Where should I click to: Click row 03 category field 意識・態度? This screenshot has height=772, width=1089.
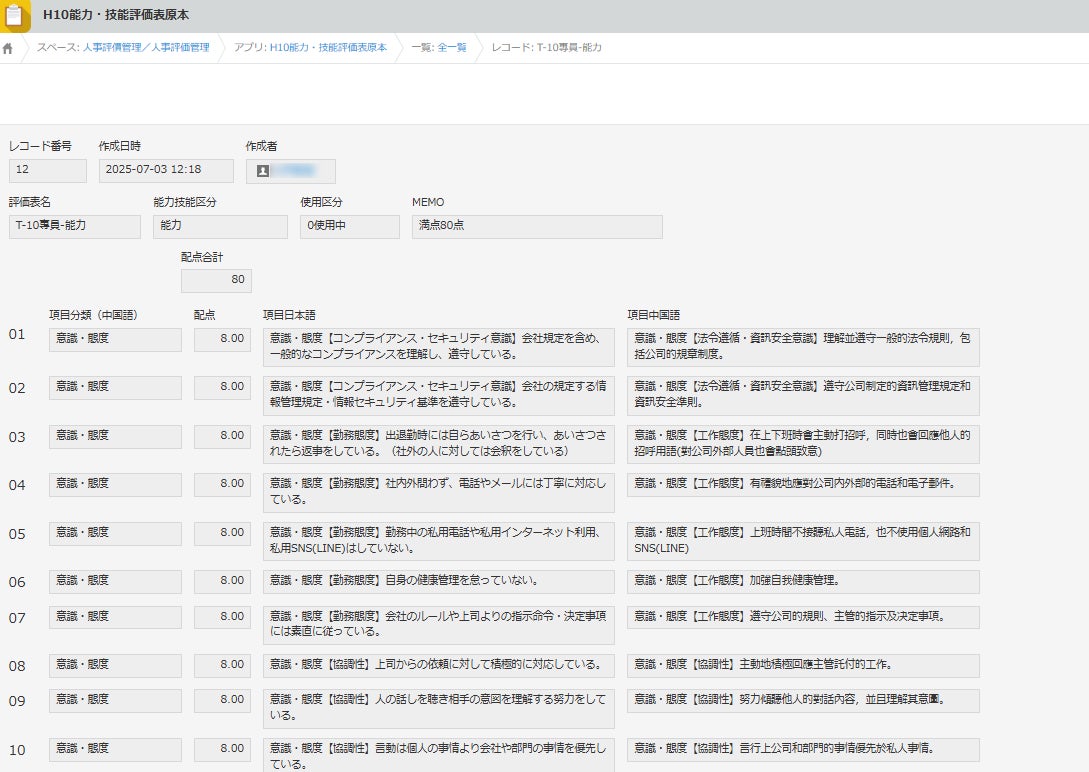click(x=115, y=437)
